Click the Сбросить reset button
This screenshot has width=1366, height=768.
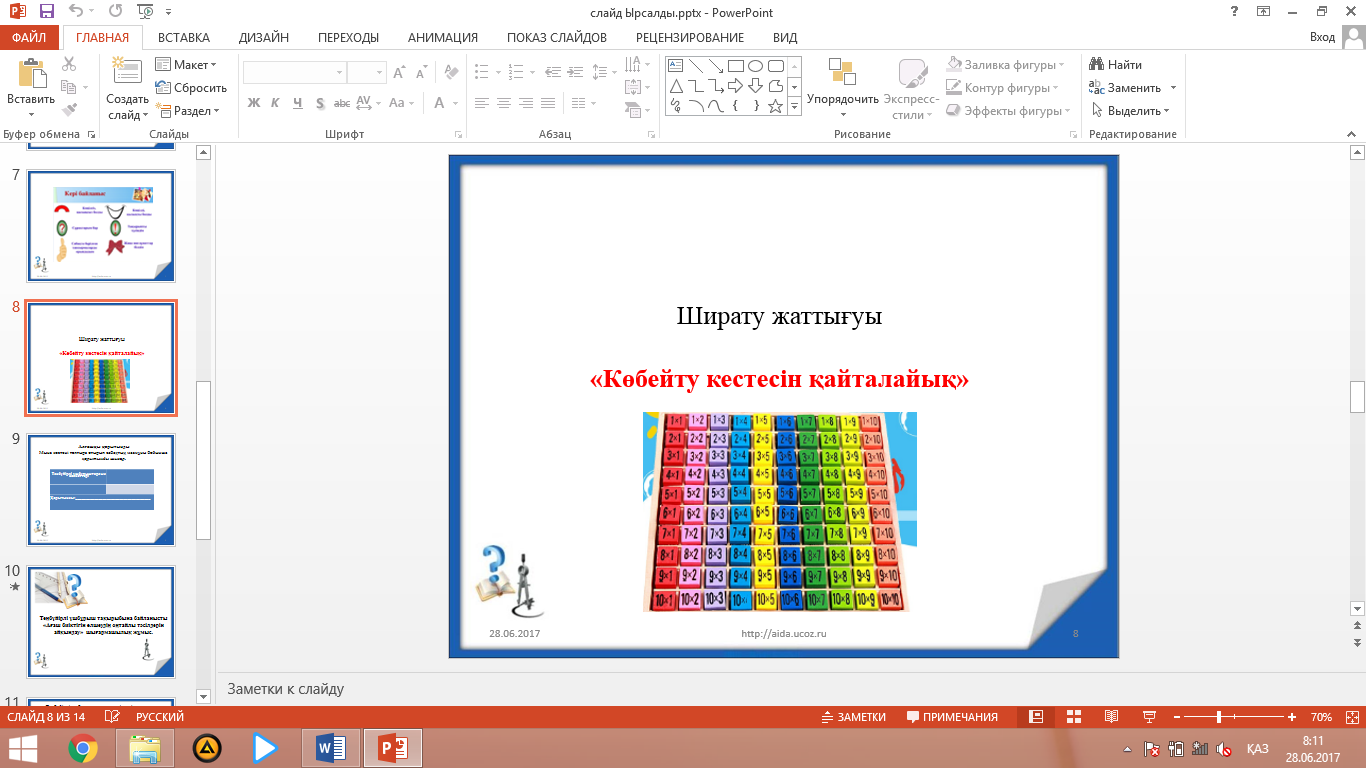click(x=191, y=88)
